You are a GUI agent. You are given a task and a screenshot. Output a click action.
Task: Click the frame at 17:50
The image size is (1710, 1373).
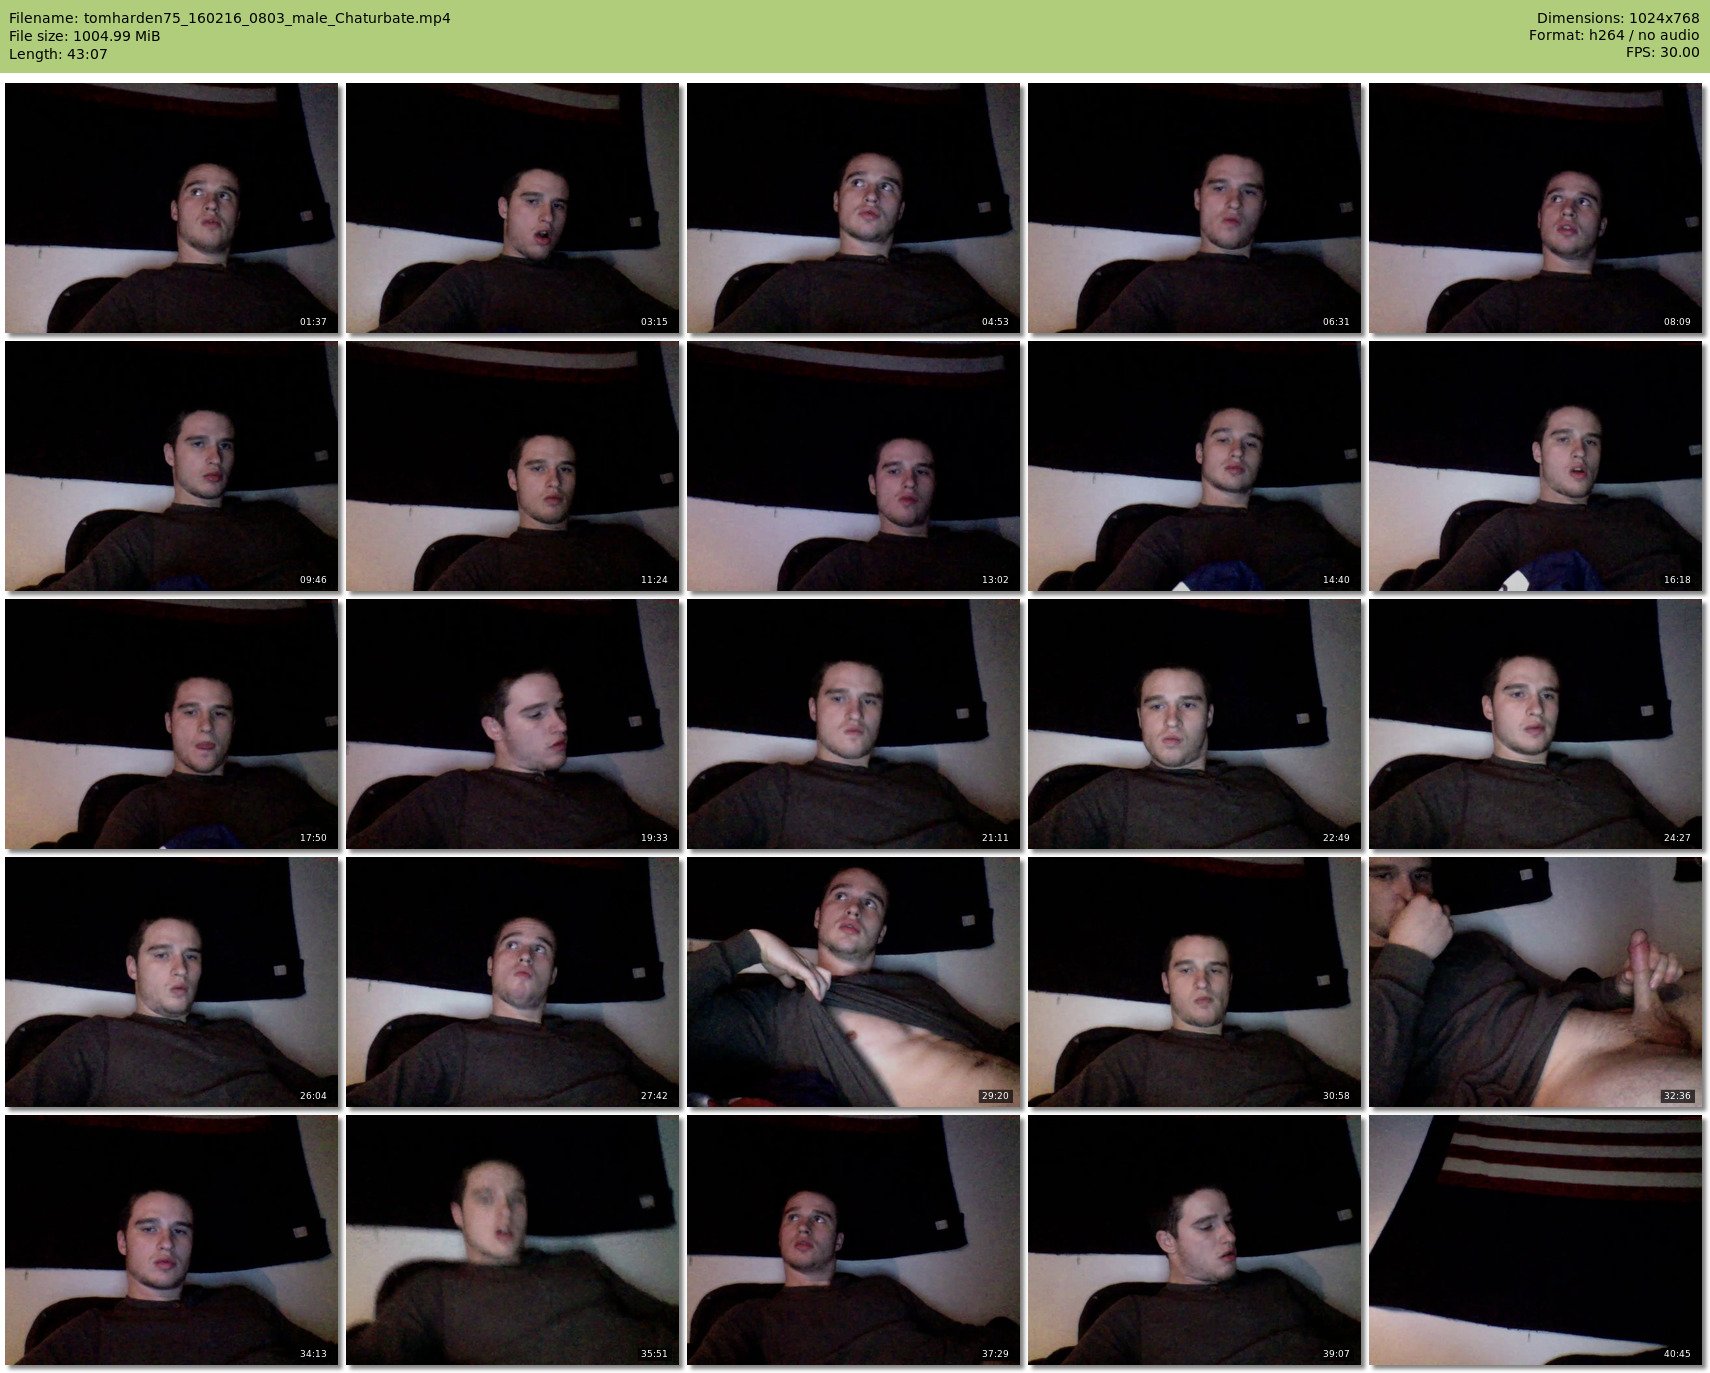(172, 724)
